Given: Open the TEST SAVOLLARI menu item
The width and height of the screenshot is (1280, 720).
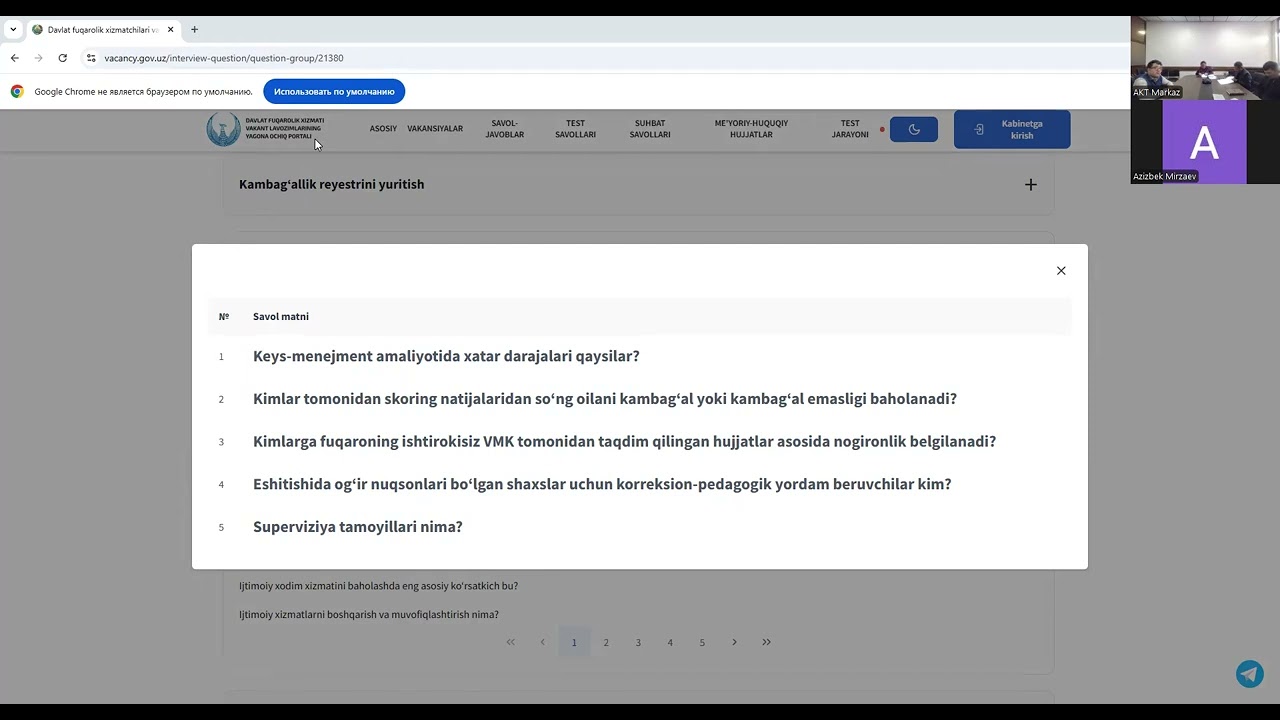Looking at the screenshot, I should 575,129.
